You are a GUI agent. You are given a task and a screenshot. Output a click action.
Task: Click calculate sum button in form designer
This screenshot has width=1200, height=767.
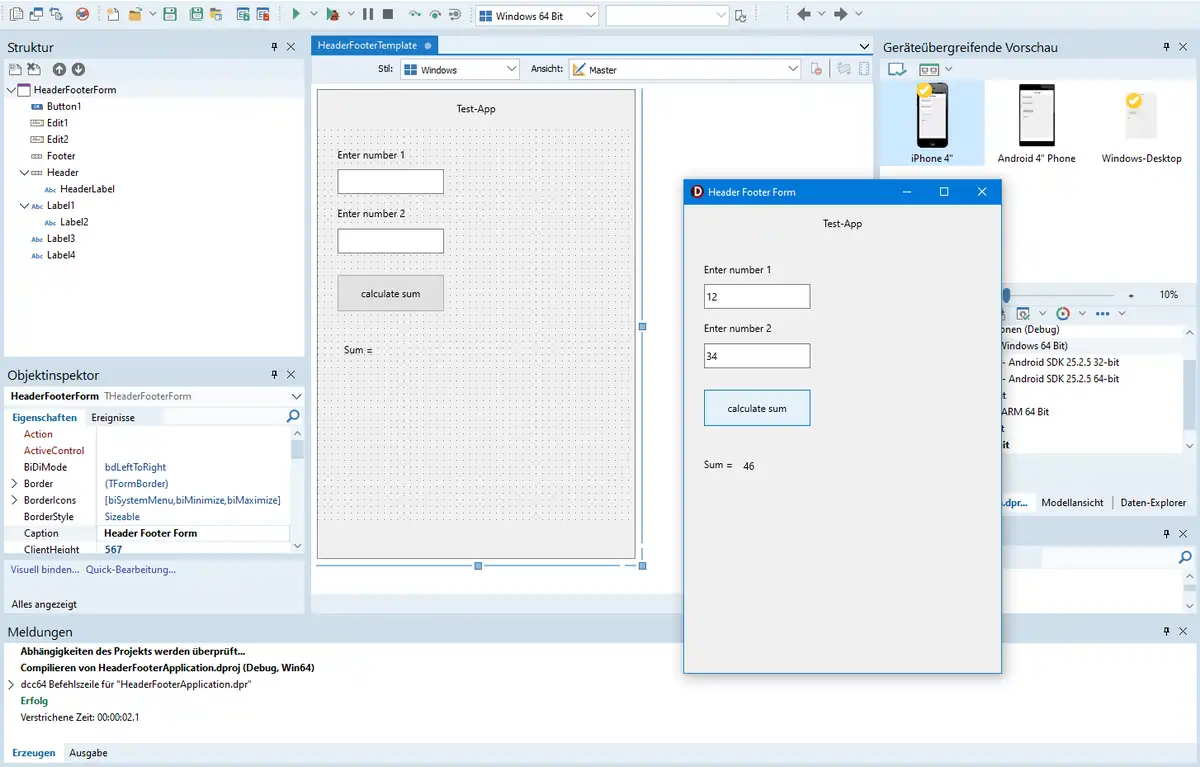click(390, 293)
